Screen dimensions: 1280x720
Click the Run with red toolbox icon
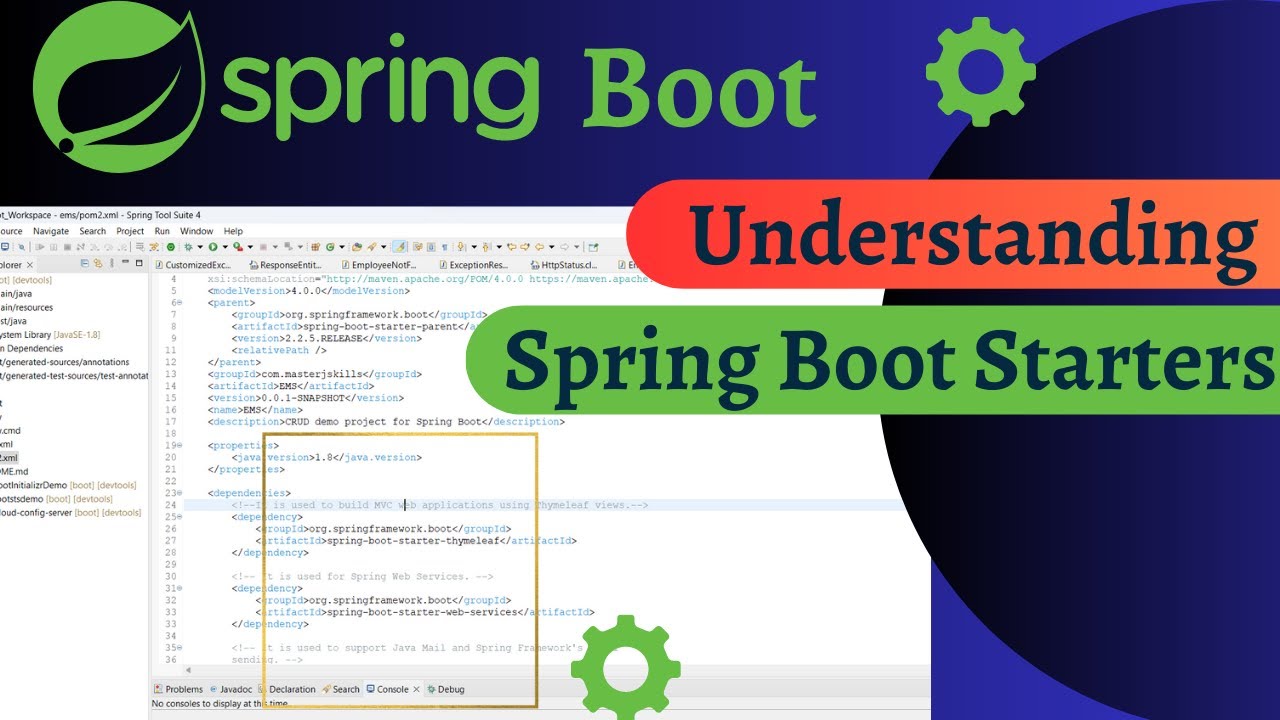238,246
